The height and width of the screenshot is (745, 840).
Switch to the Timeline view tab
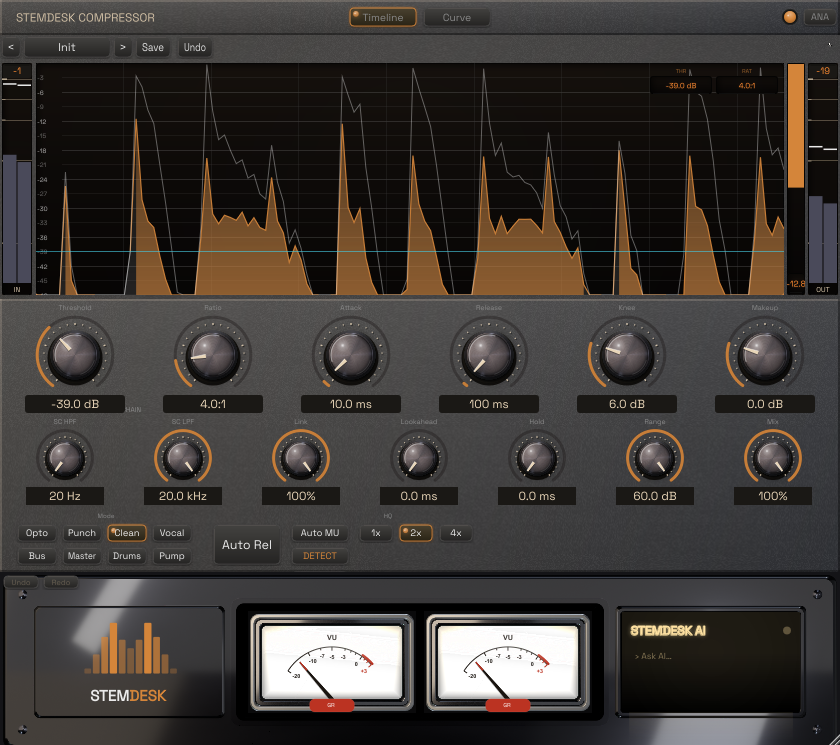[x=382, y=17]
